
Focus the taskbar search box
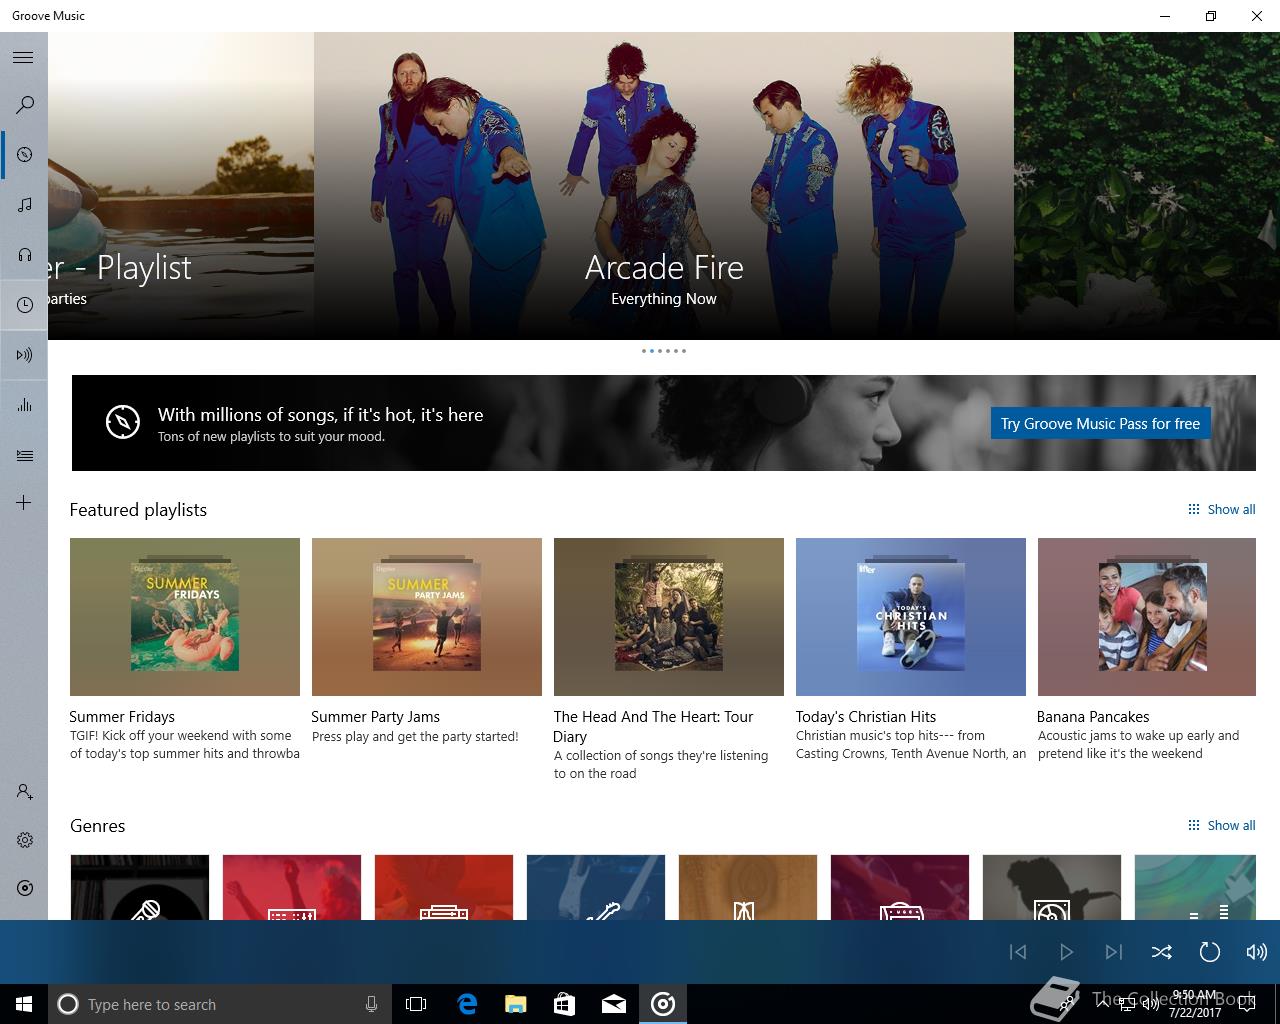220,1004
